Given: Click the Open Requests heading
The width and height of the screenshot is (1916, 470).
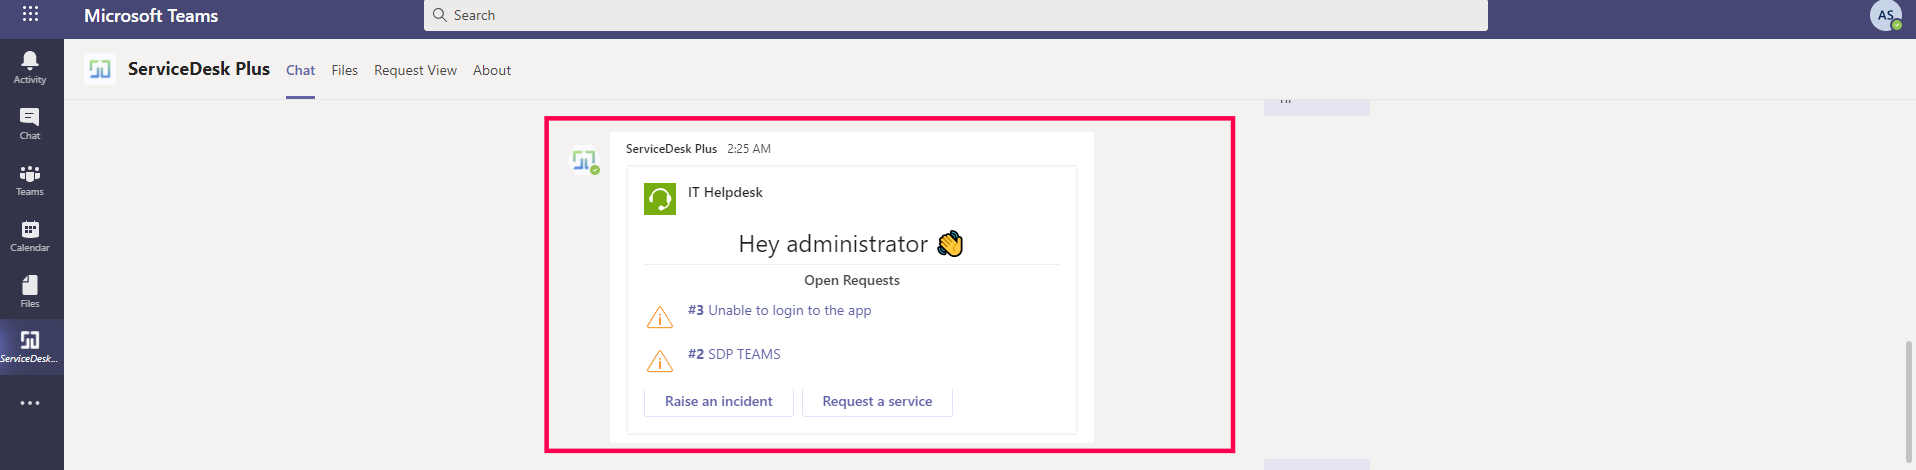Looking at the screenshot, I should (x=852, y=280).
